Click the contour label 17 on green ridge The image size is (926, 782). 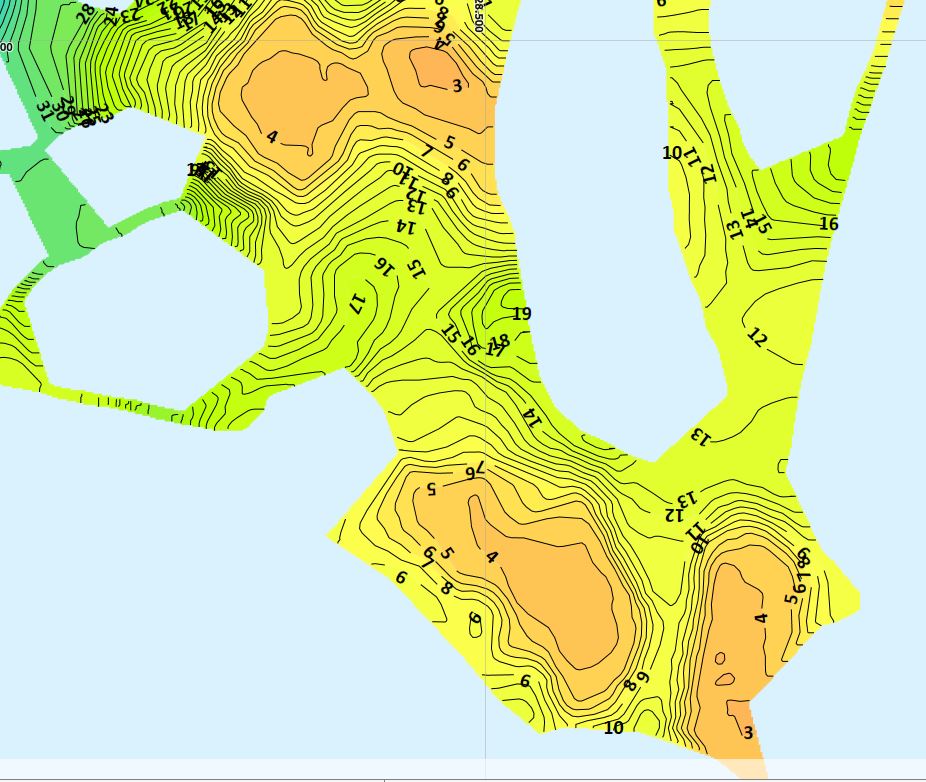357,301
